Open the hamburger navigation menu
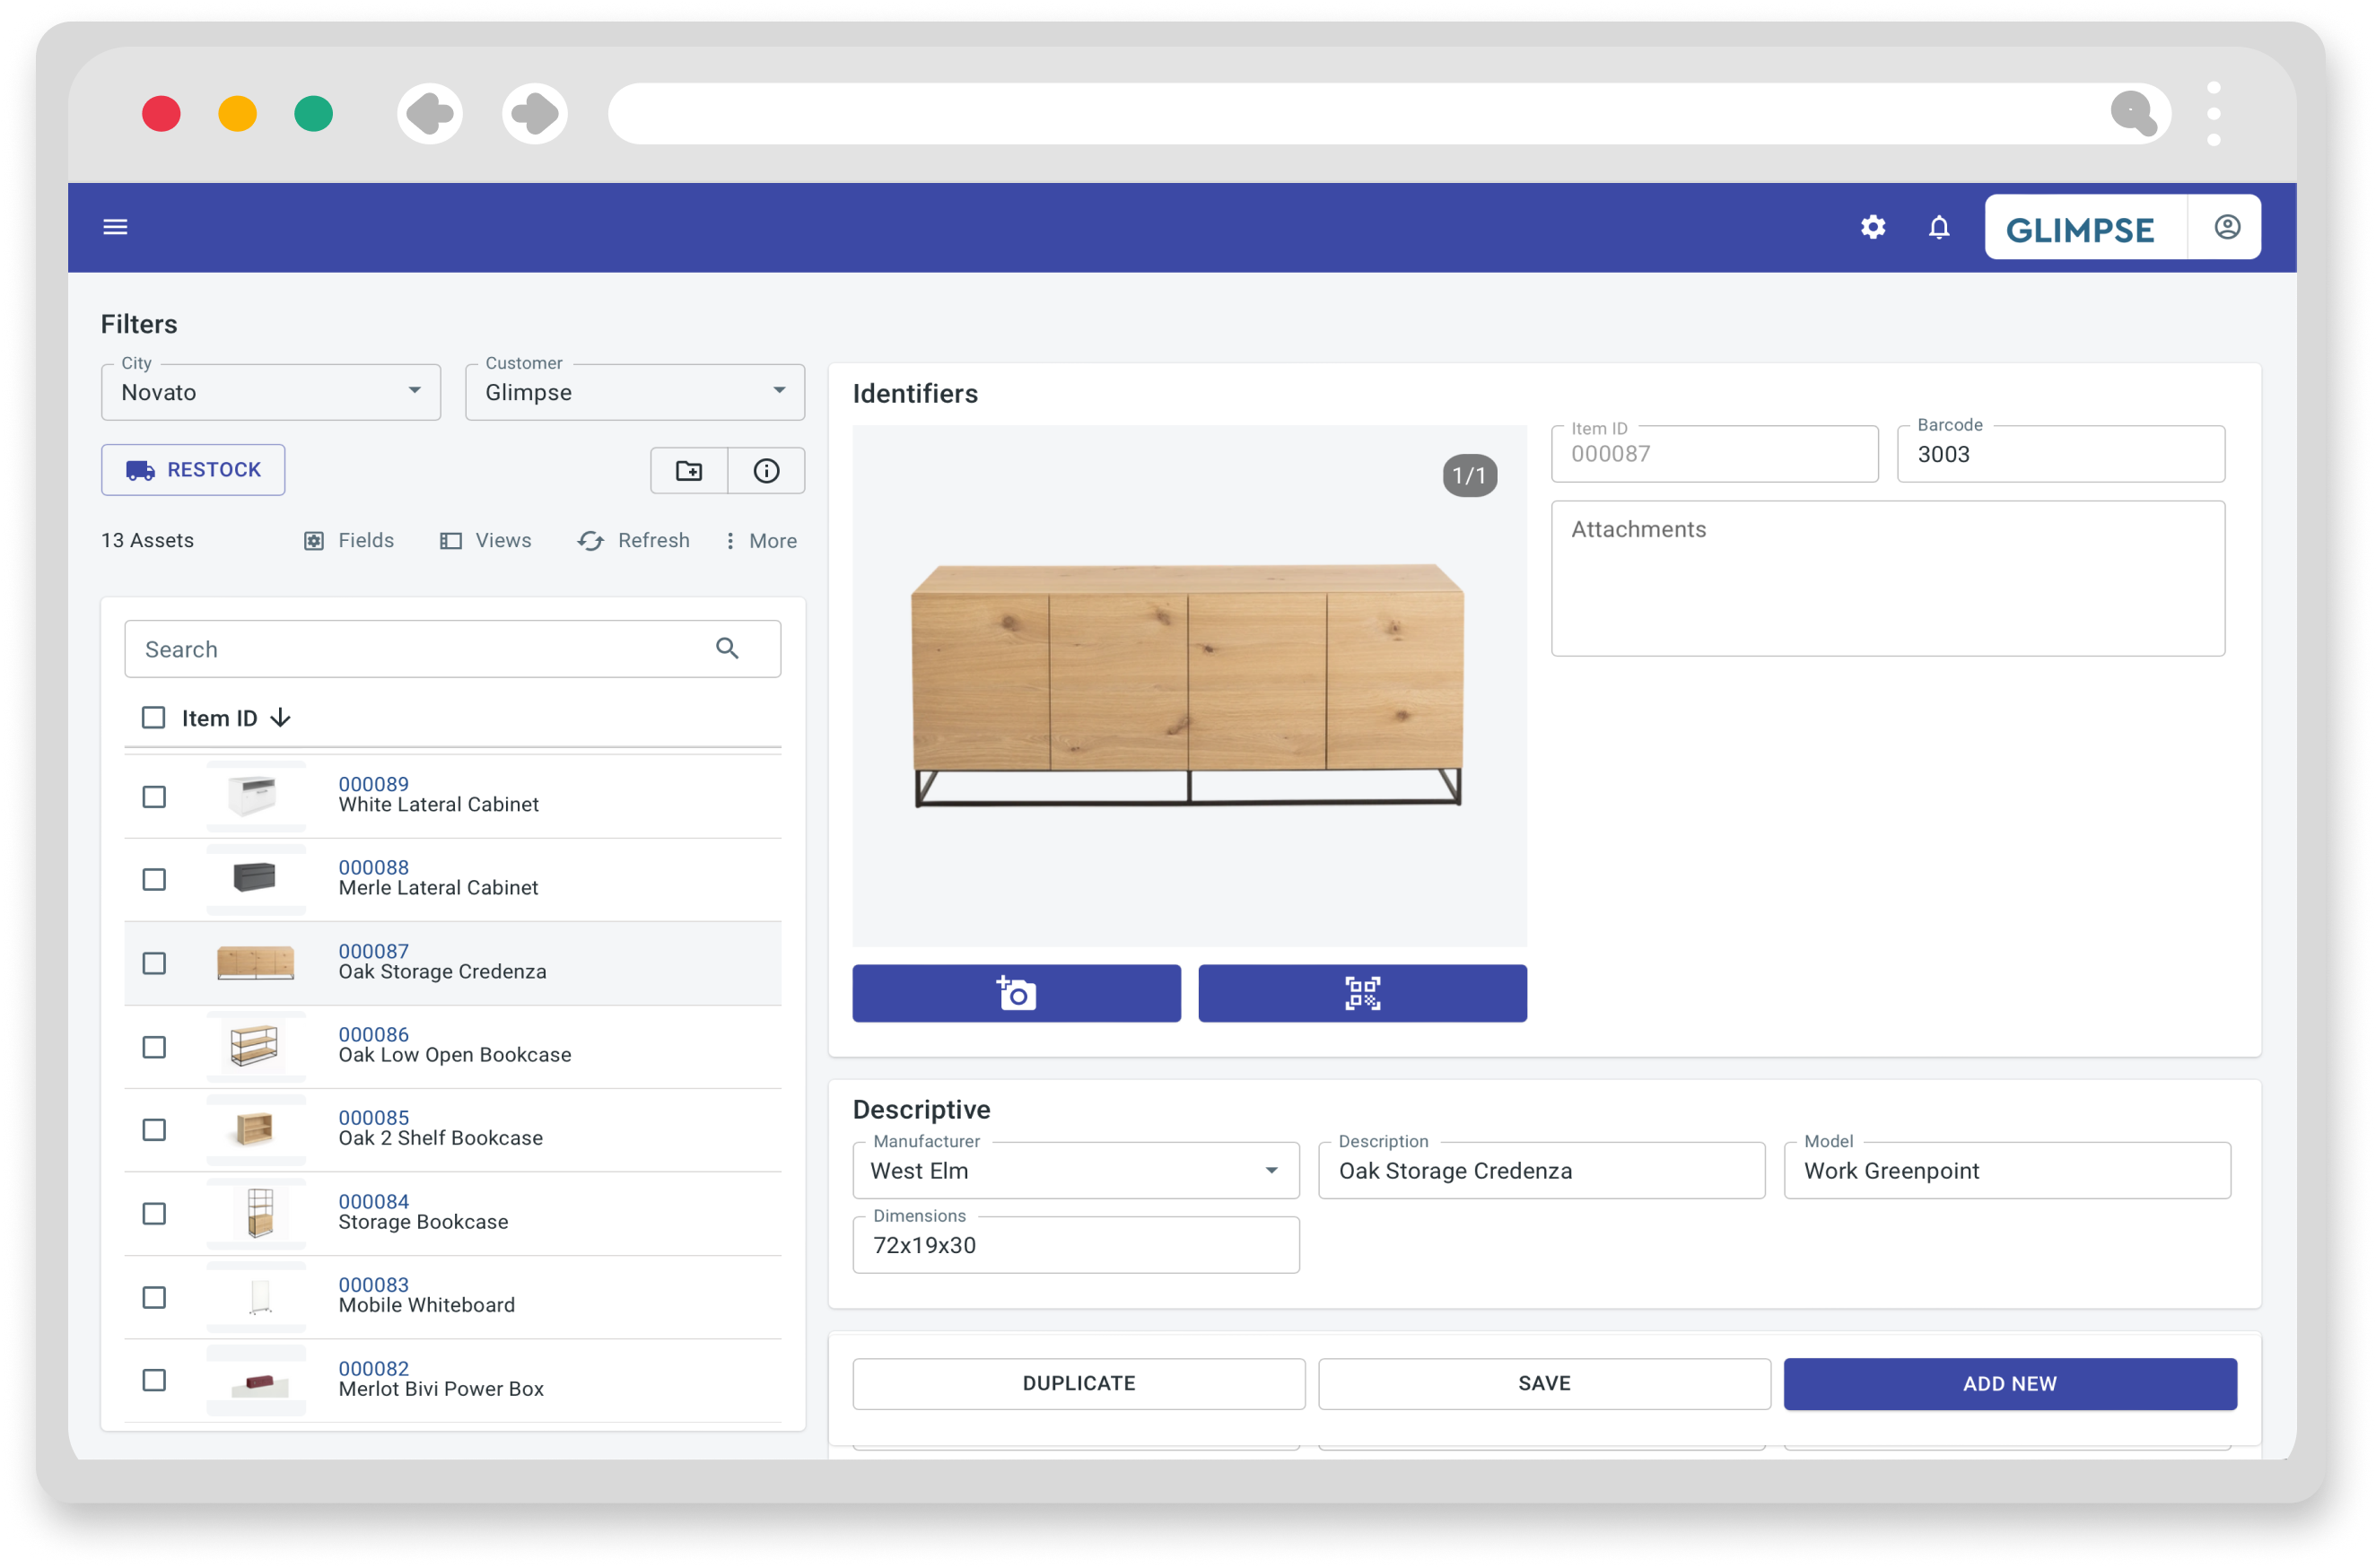2376x1568 pixels. [115, 227]
